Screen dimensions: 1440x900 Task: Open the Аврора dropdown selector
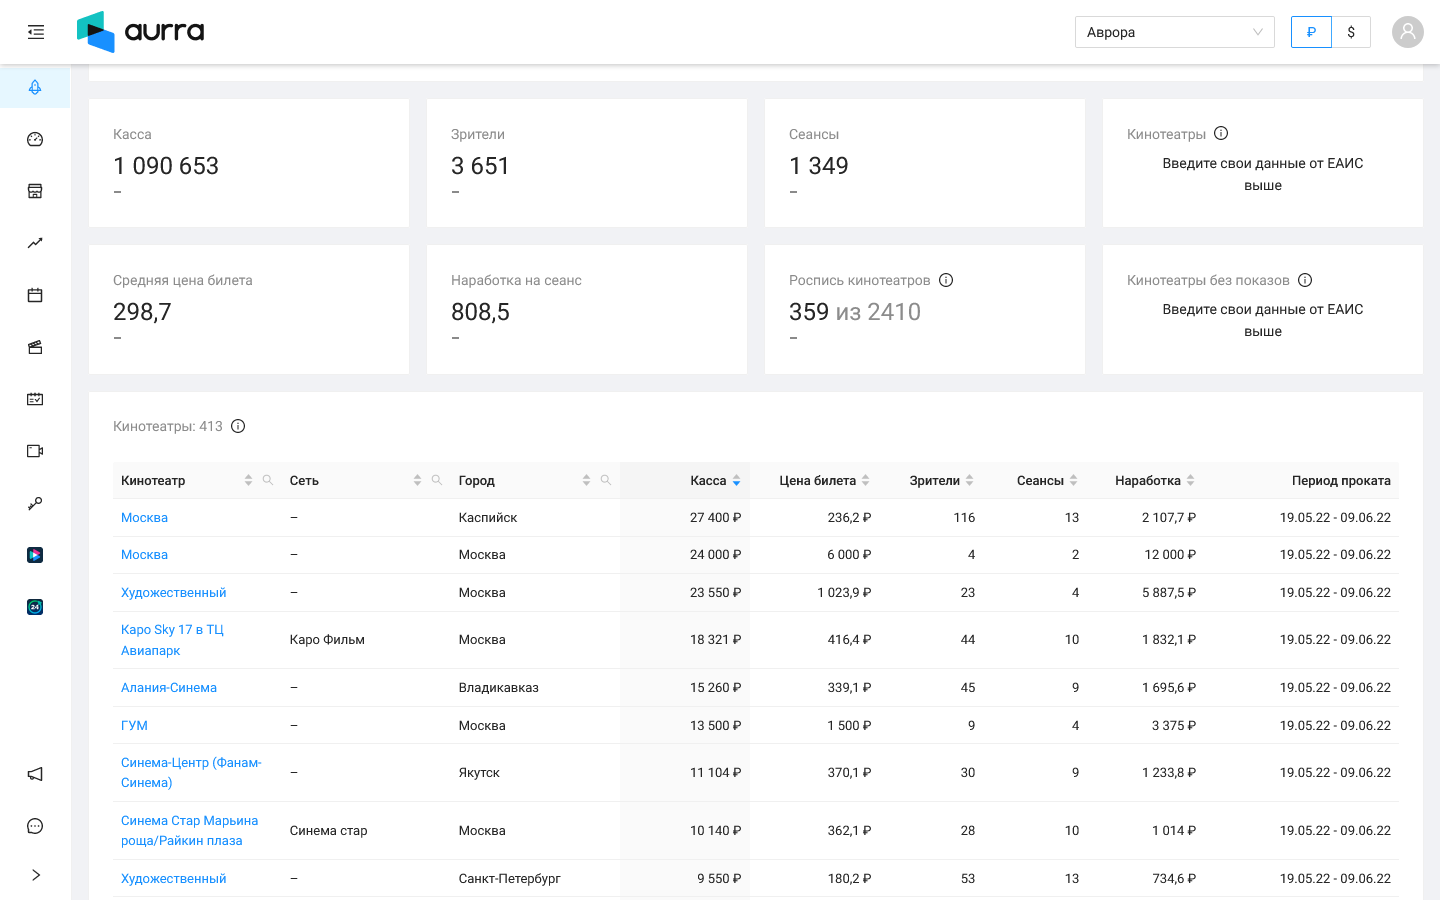1174,32
